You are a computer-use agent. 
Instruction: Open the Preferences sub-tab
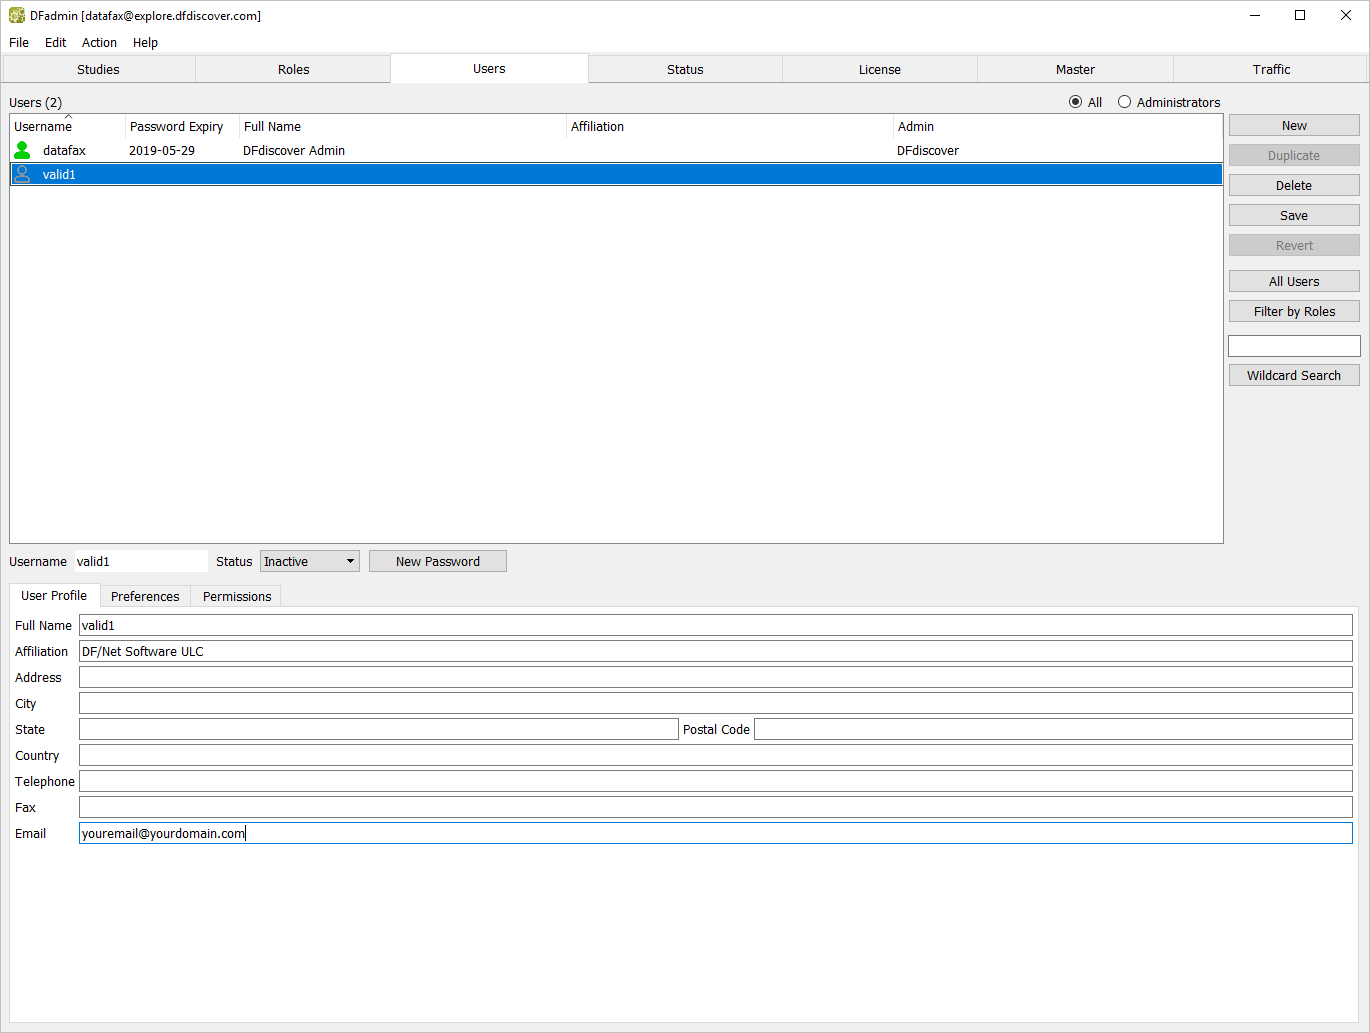coord(145,597)
